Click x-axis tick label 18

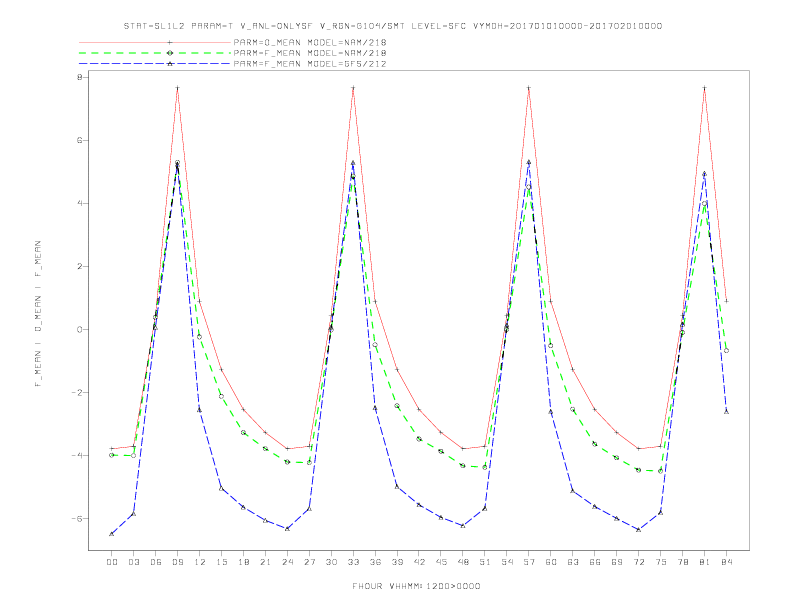click(243, 562)
